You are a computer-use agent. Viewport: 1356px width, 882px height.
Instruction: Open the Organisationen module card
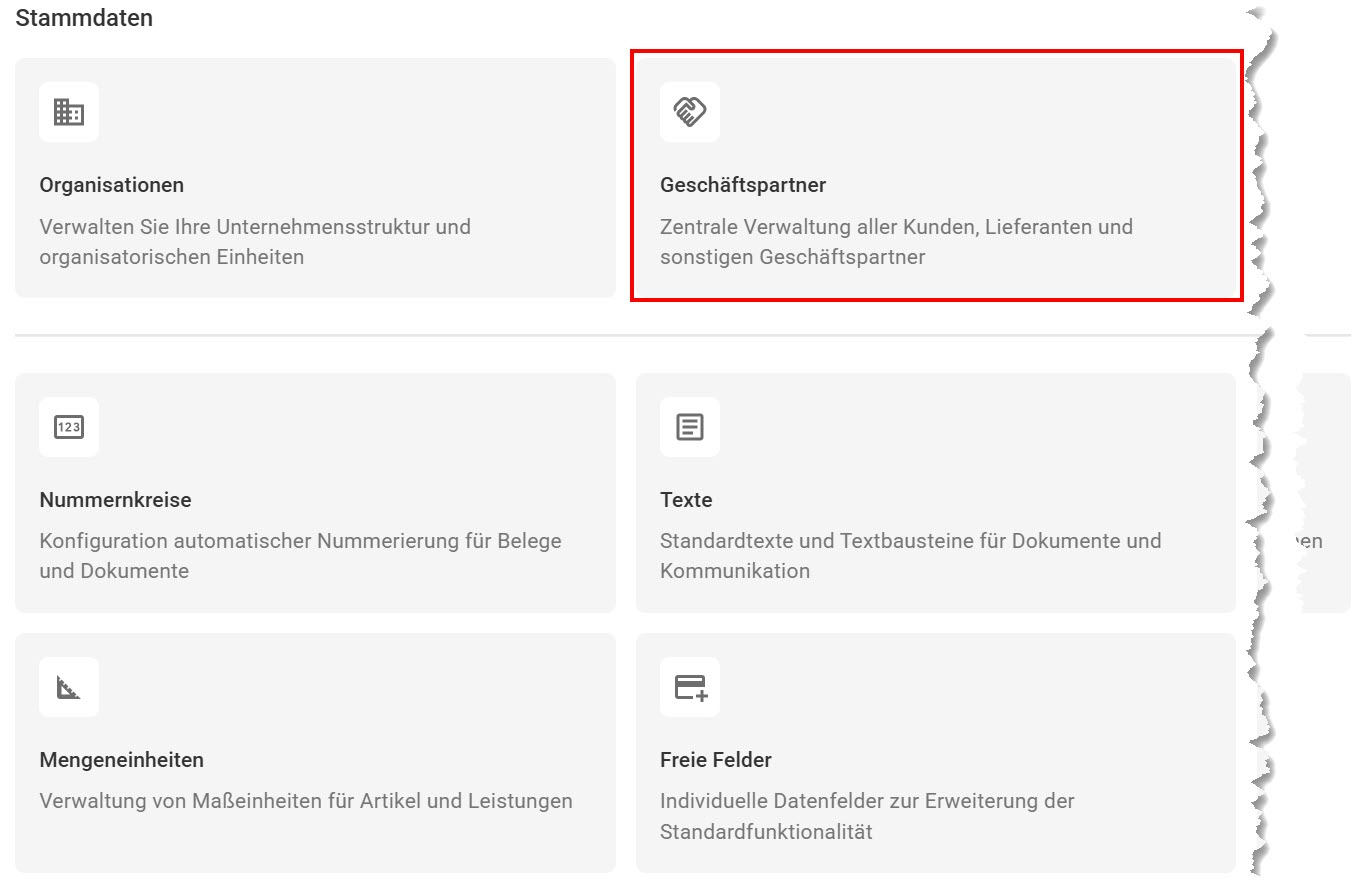coord(316,176)
